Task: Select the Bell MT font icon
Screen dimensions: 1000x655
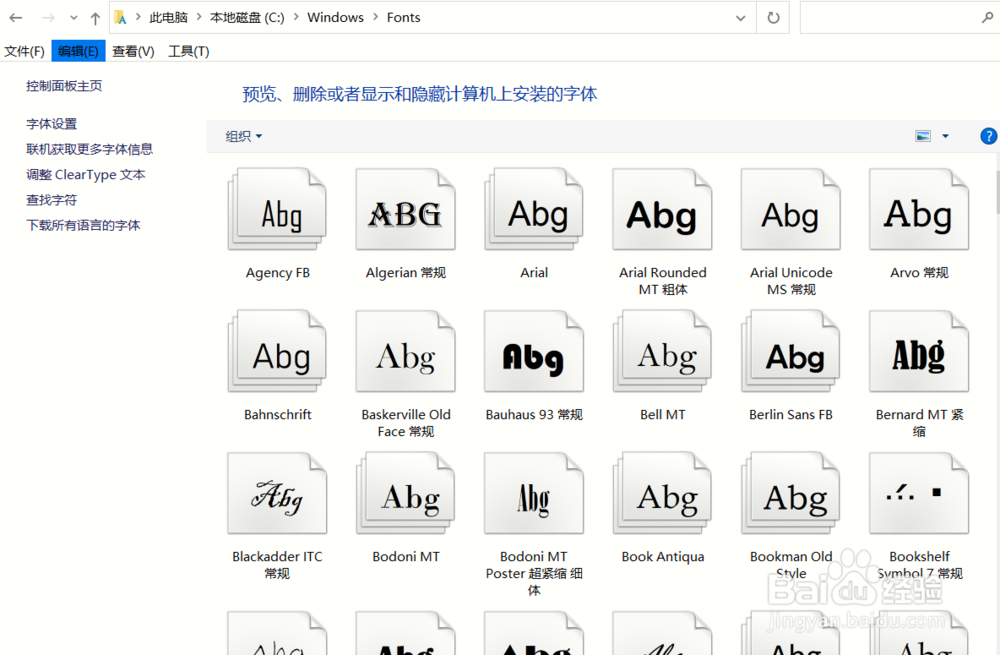Action: (662, 351)
